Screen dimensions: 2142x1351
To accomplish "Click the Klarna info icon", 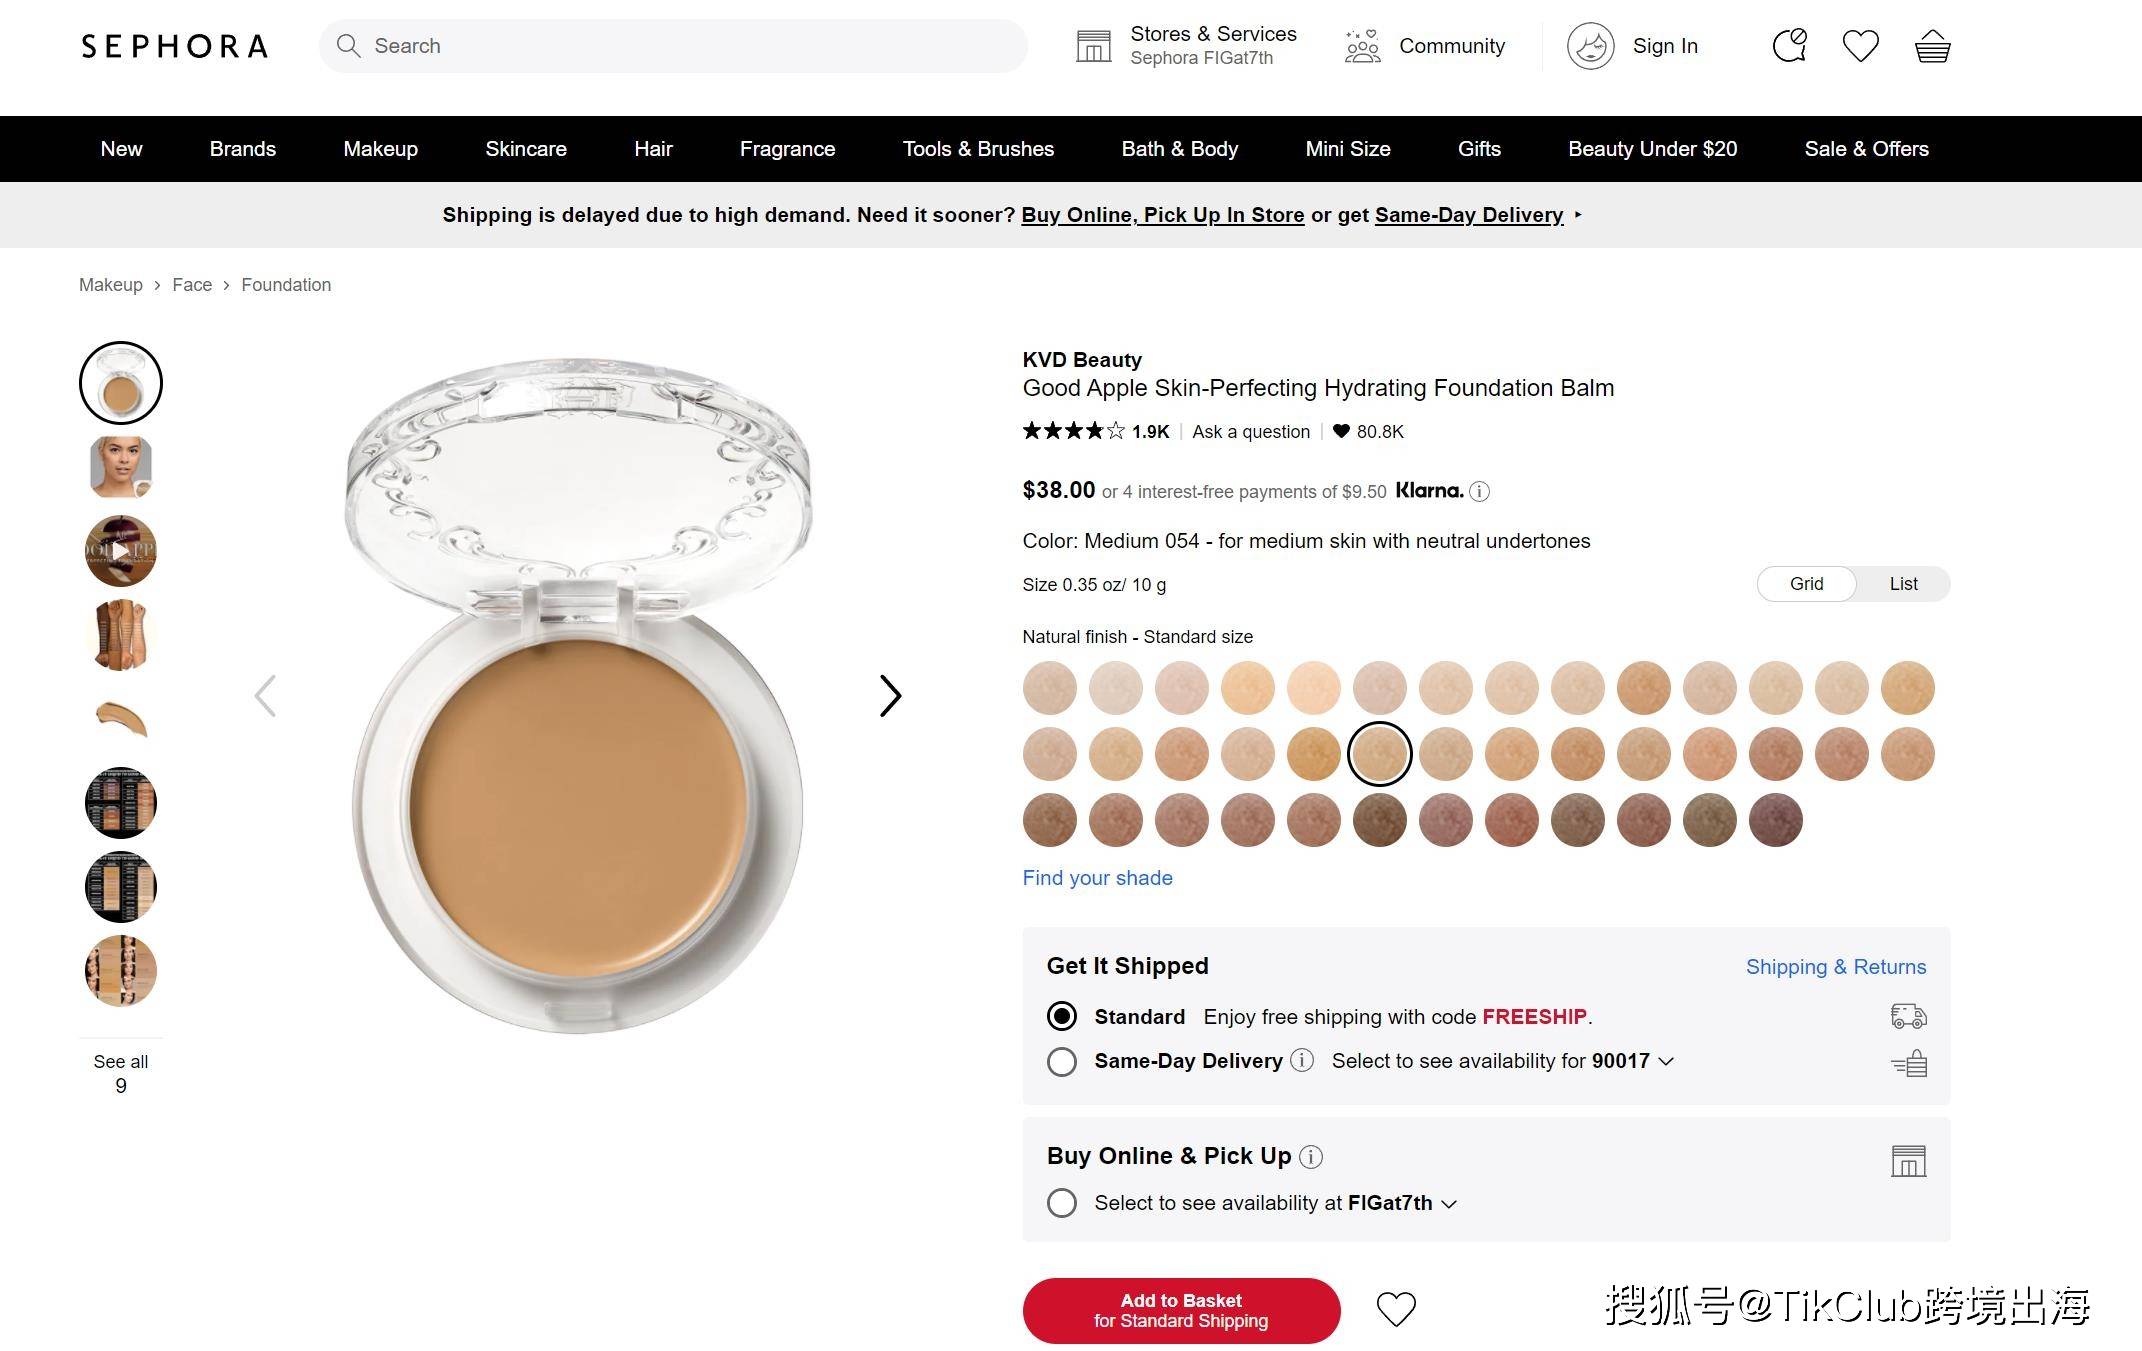I will point(1480,491).
